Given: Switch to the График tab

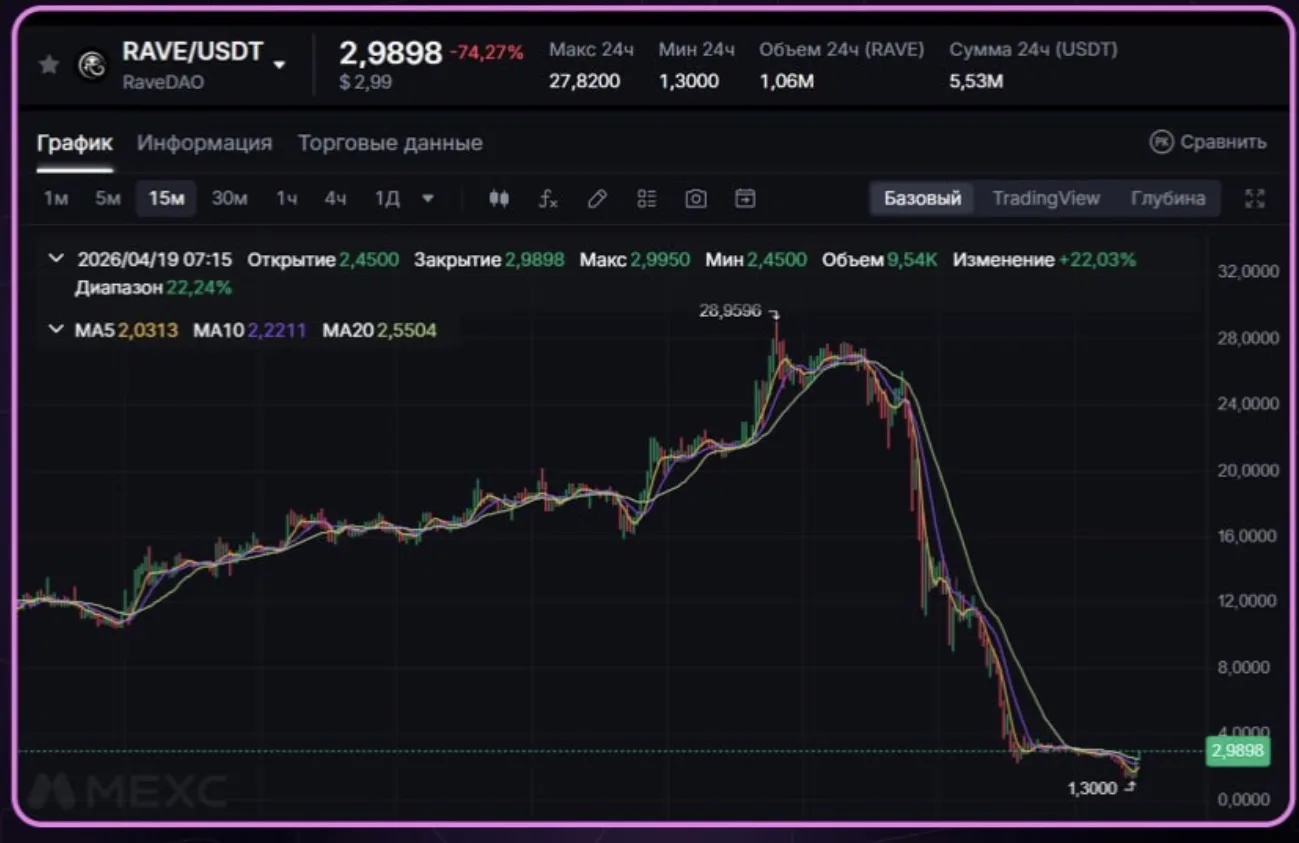Looking at the screenshot, I should (75, 143).
